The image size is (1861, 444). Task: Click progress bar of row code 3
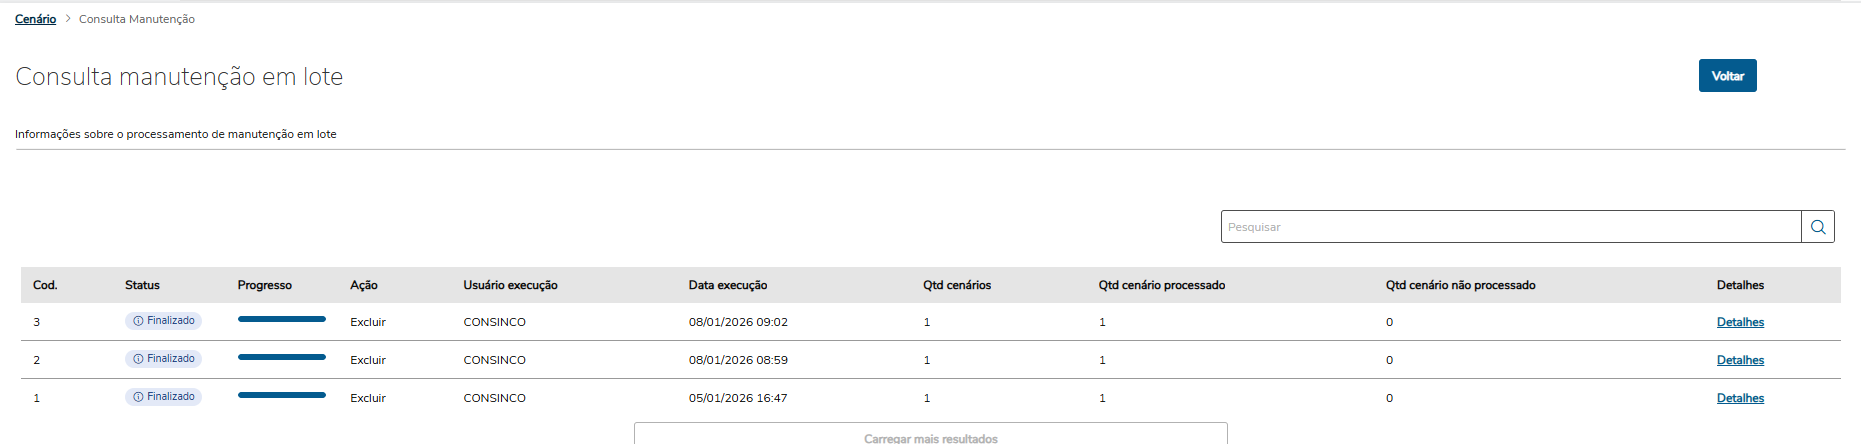pyautogui.click(x=282, y=319)
